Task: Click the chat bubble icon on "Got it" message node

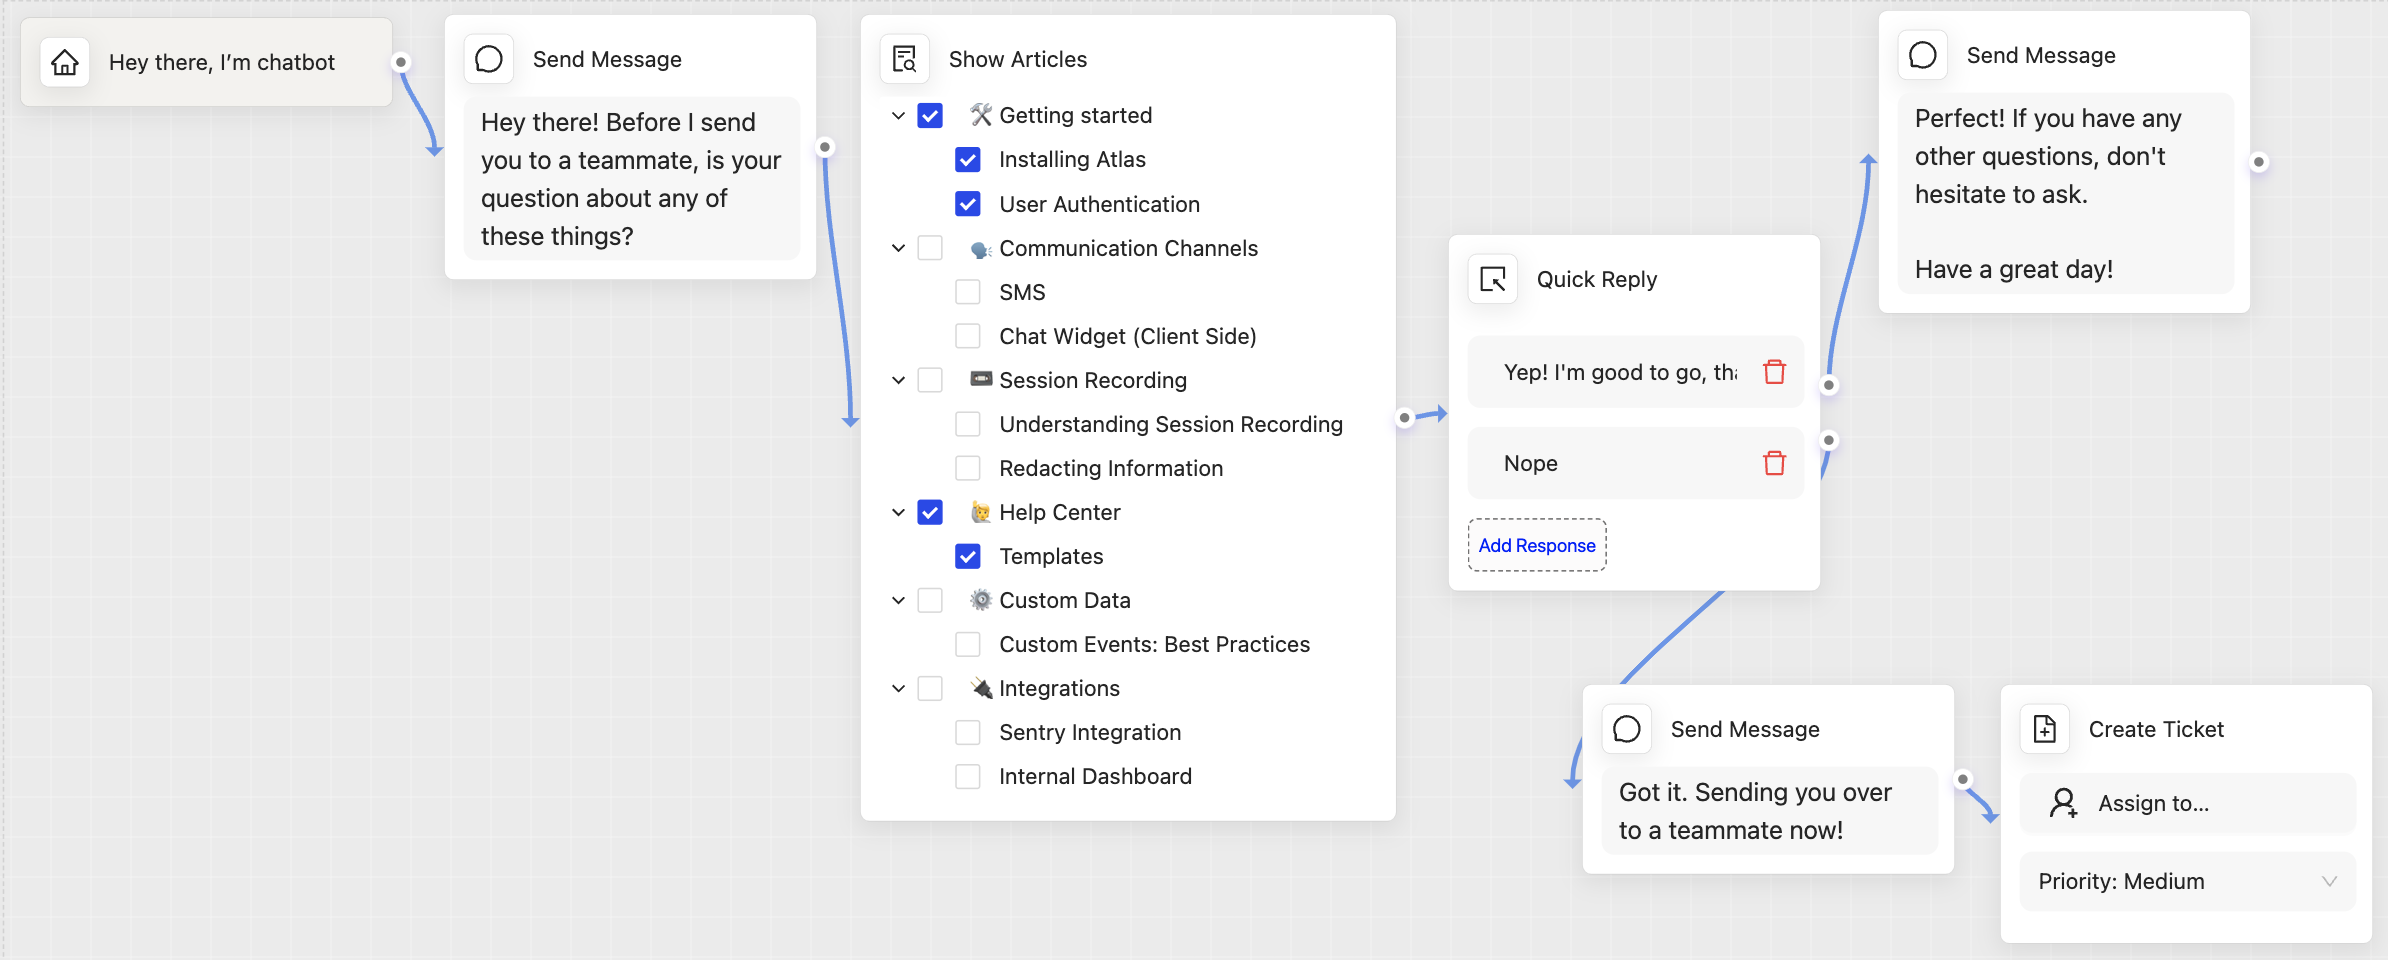Action: tap(1627, 729)
